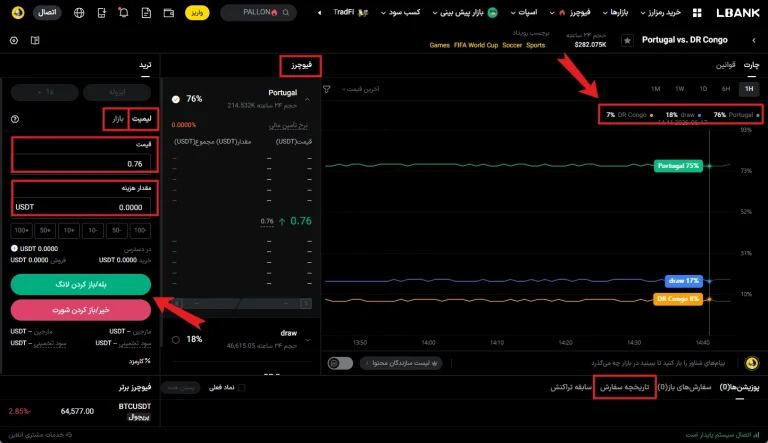Select the 6H chart timeframe
768x443 pixels.
click(x=726, y=89)
